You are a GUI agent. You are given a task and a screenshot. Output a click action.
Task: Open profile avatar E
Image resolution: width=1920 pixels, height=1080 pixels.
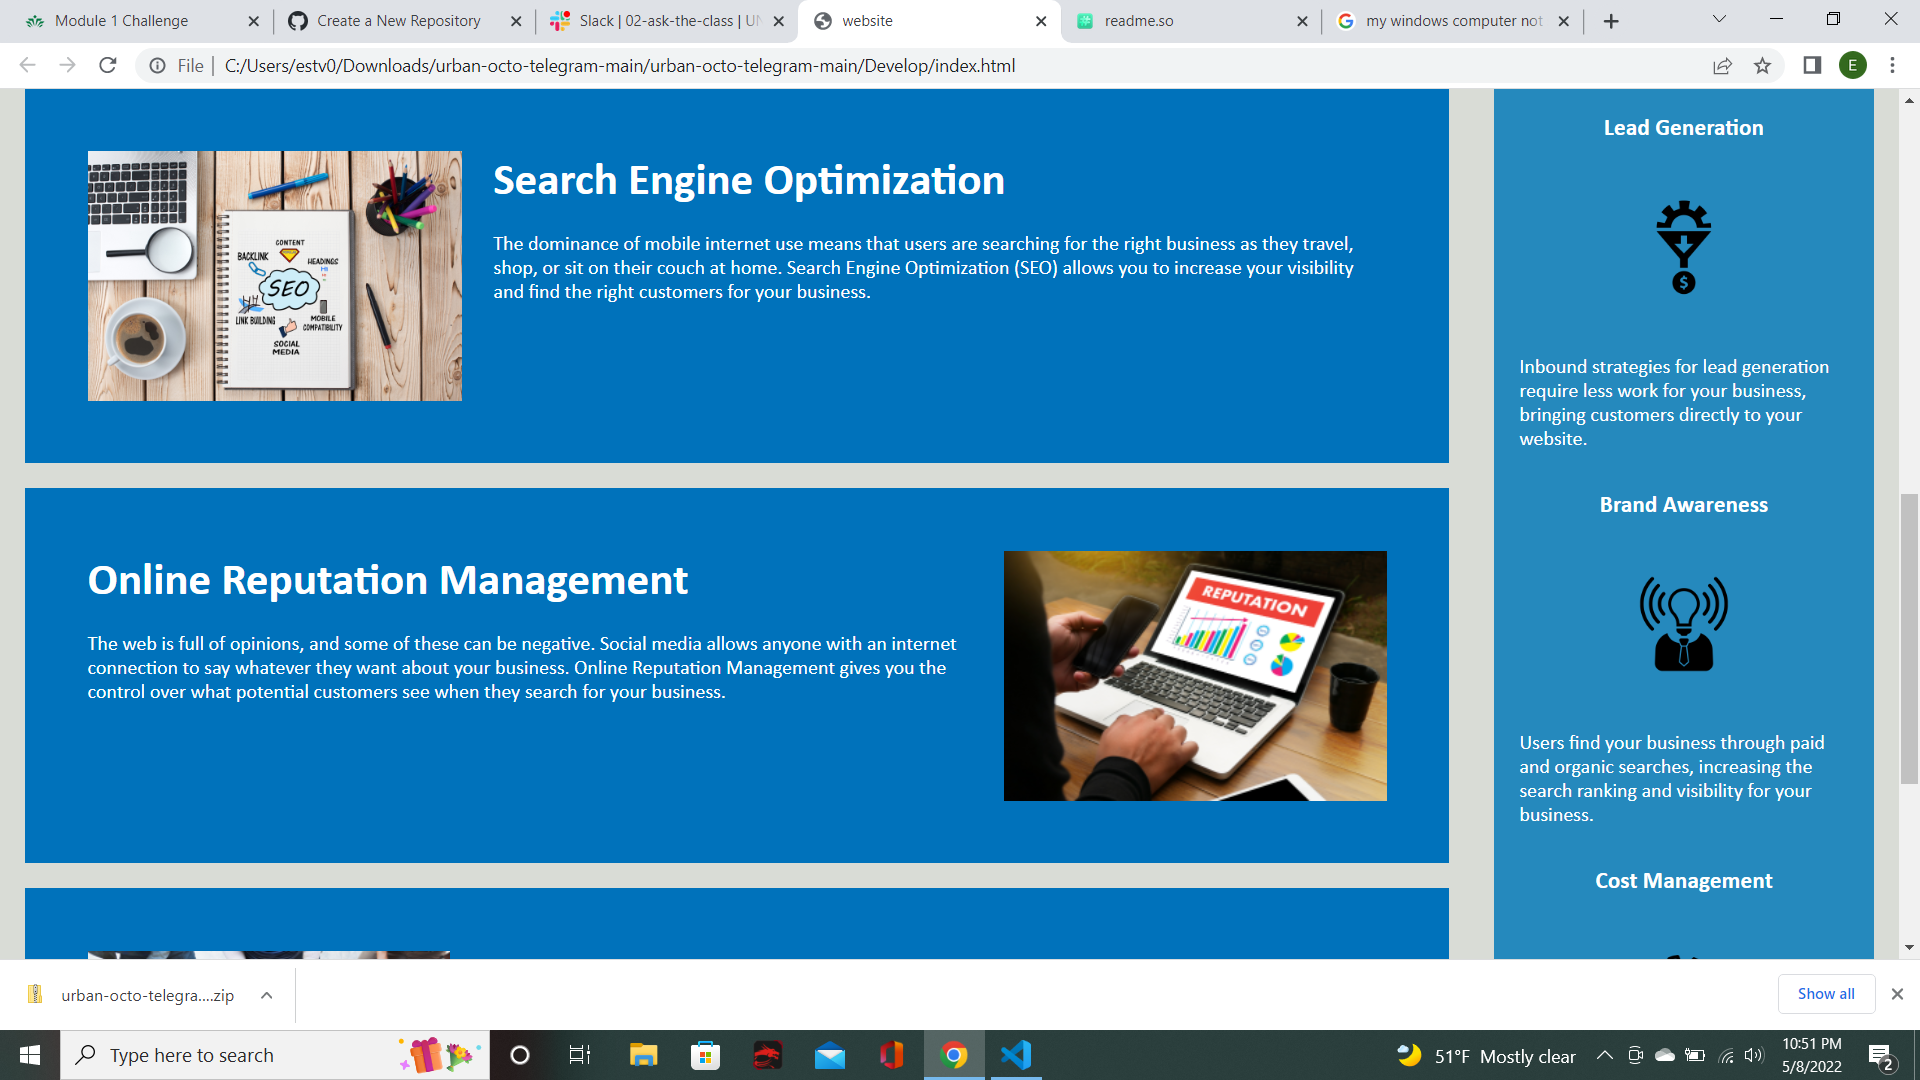(1853, 65)
